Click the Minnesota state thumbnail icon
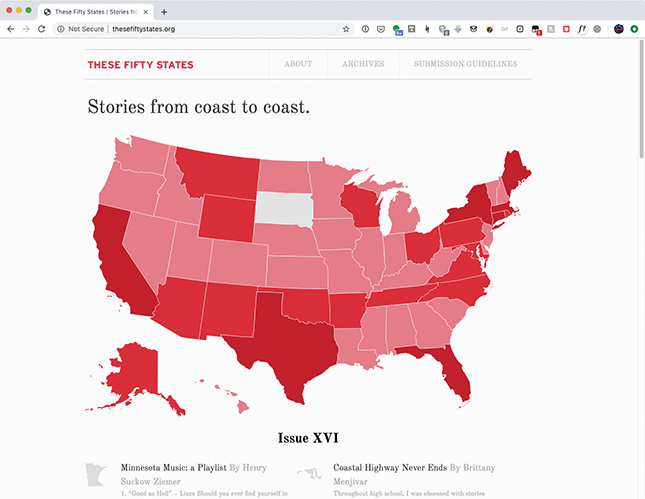 click(96, 475)
